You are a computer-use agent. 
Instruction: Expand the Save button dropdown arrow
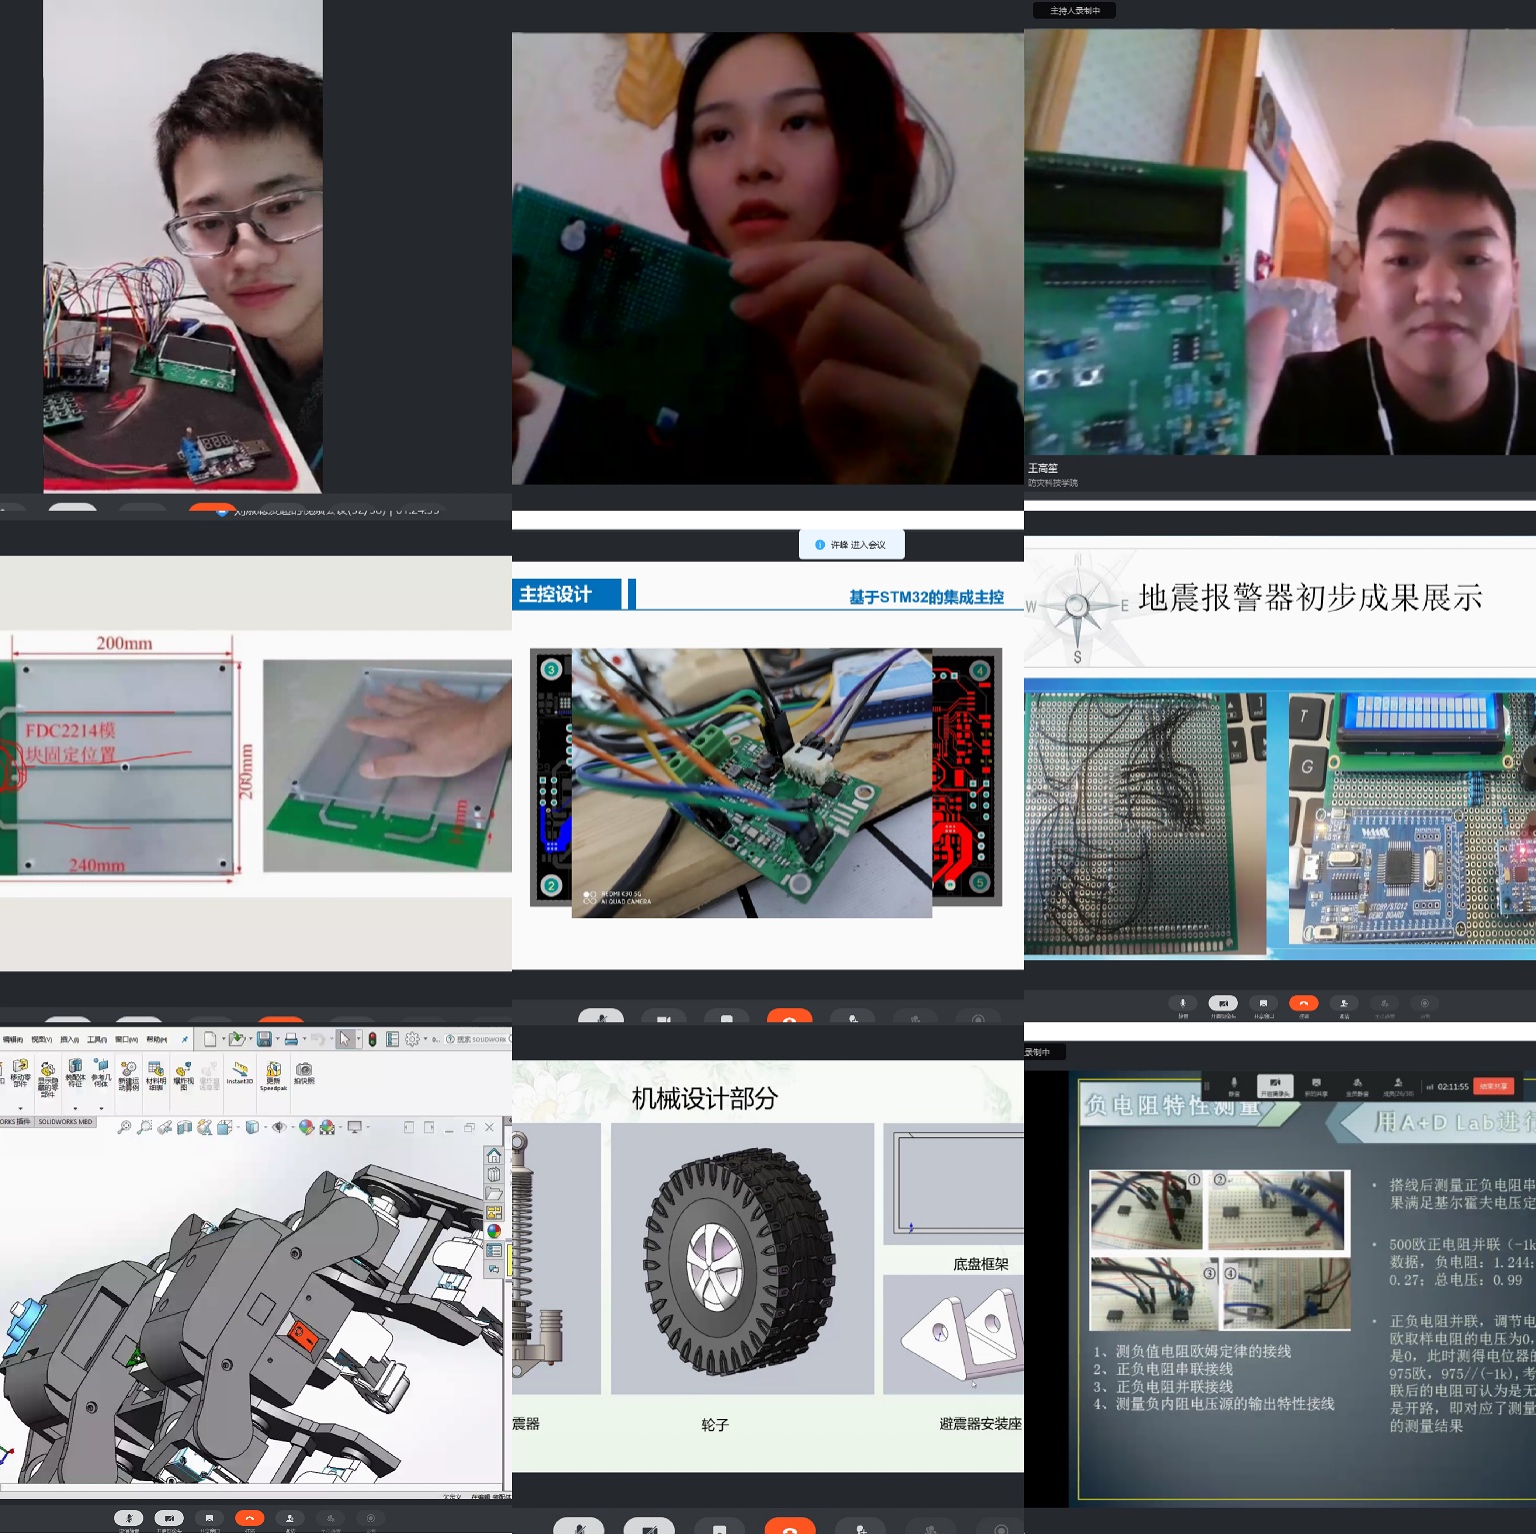click(277, 1039)
